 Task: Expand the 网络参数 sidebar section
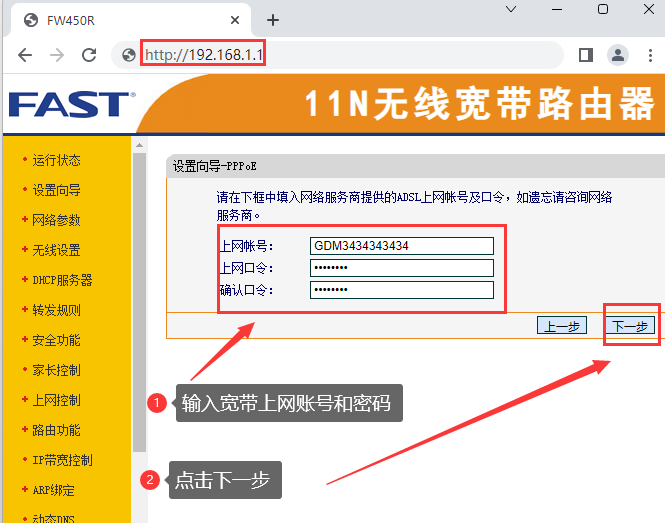(56, 220)
